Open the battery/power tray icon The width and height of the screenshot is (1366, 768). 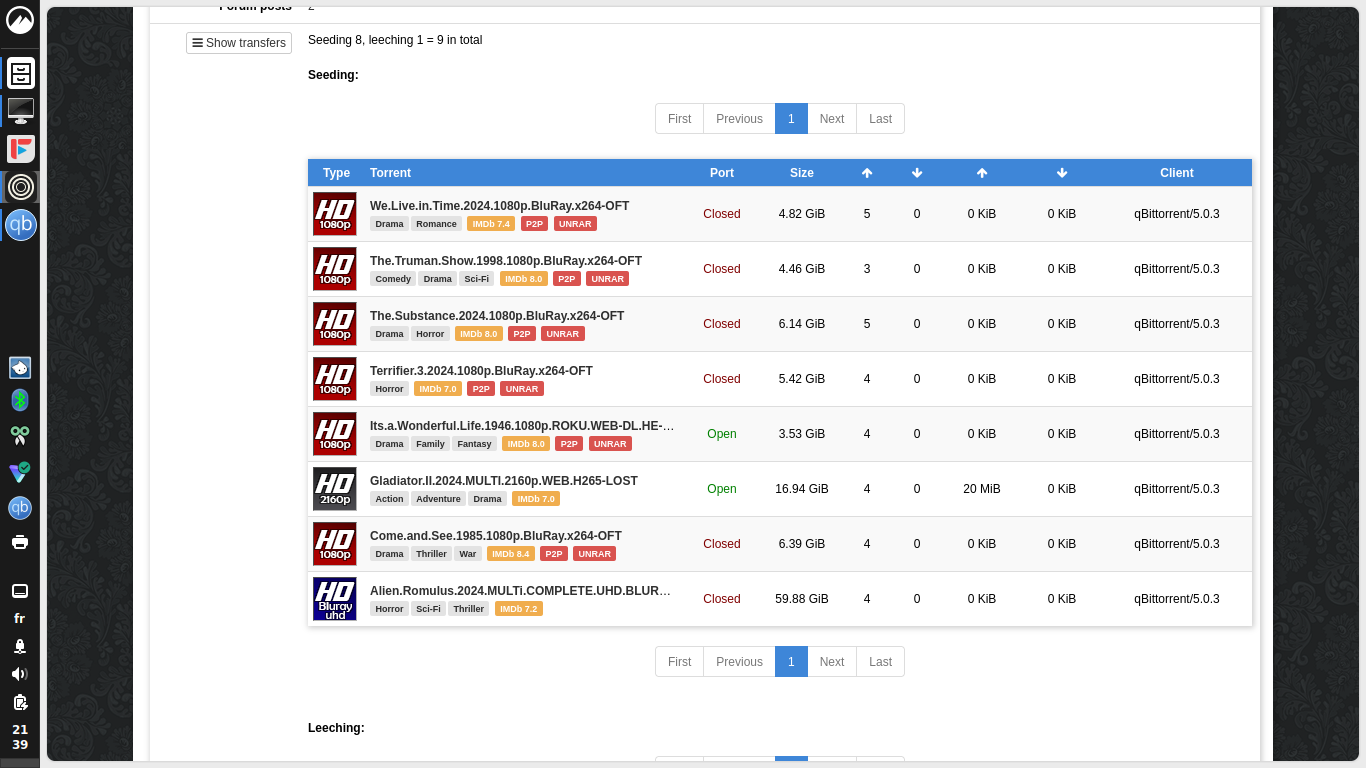[x=20, y=702]
